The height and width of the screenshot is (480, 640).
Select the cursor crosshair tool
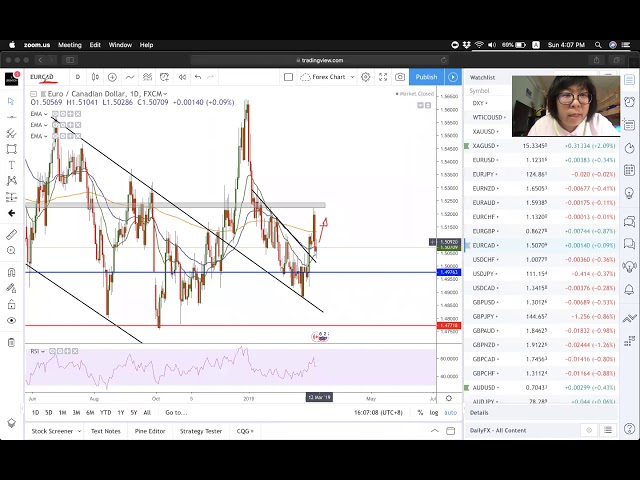tap(11, 101)
